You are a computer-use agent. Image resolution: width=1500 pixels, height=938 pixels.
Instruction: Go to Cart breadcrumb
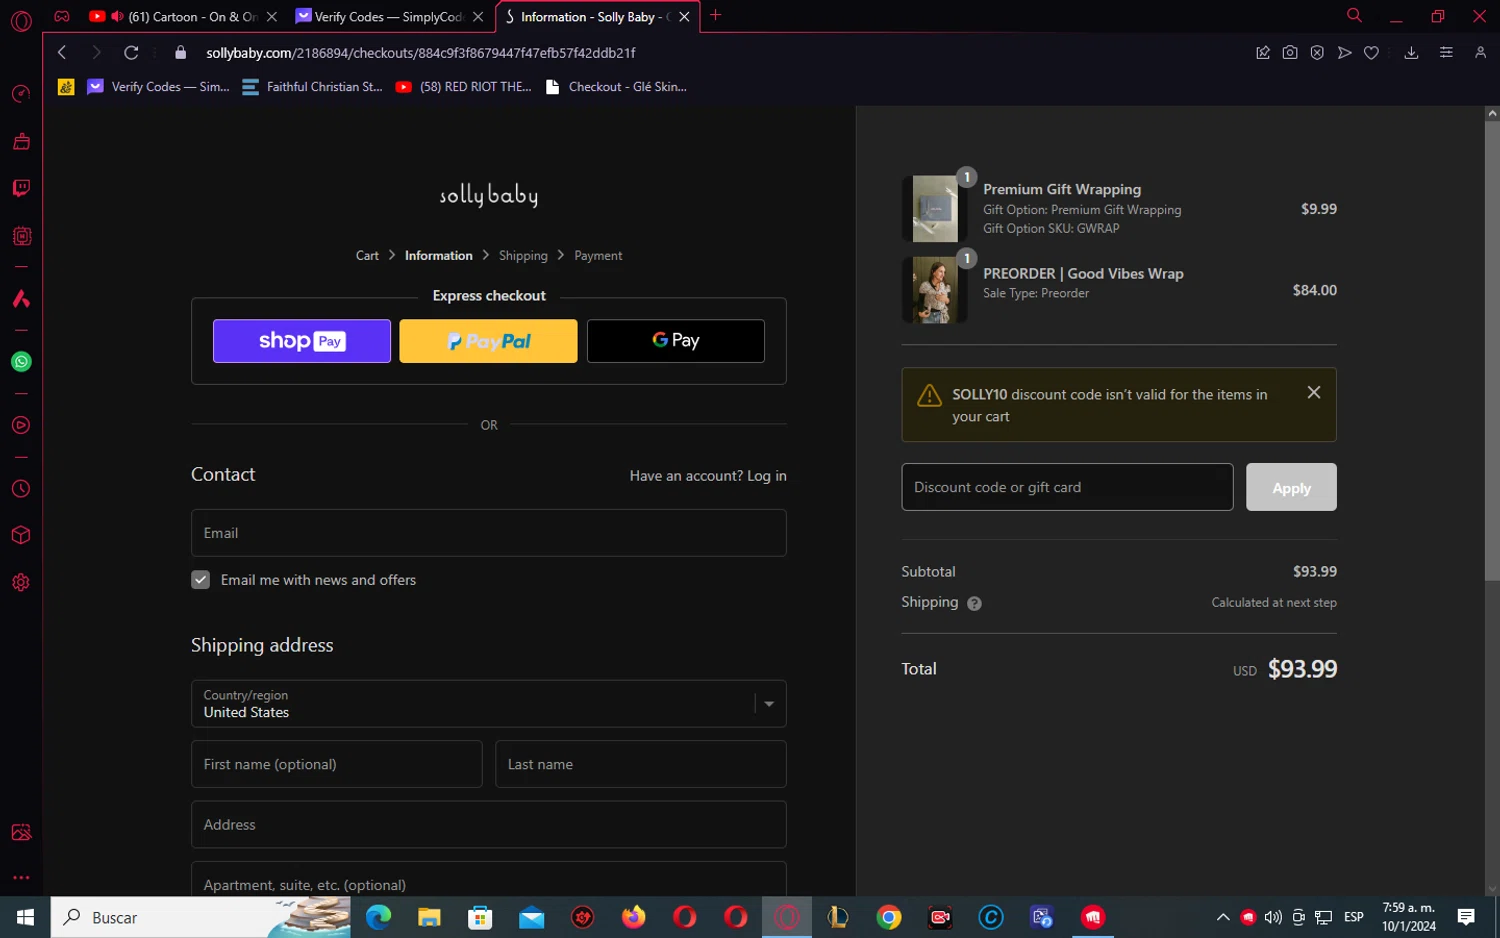(x=367, y=256)
